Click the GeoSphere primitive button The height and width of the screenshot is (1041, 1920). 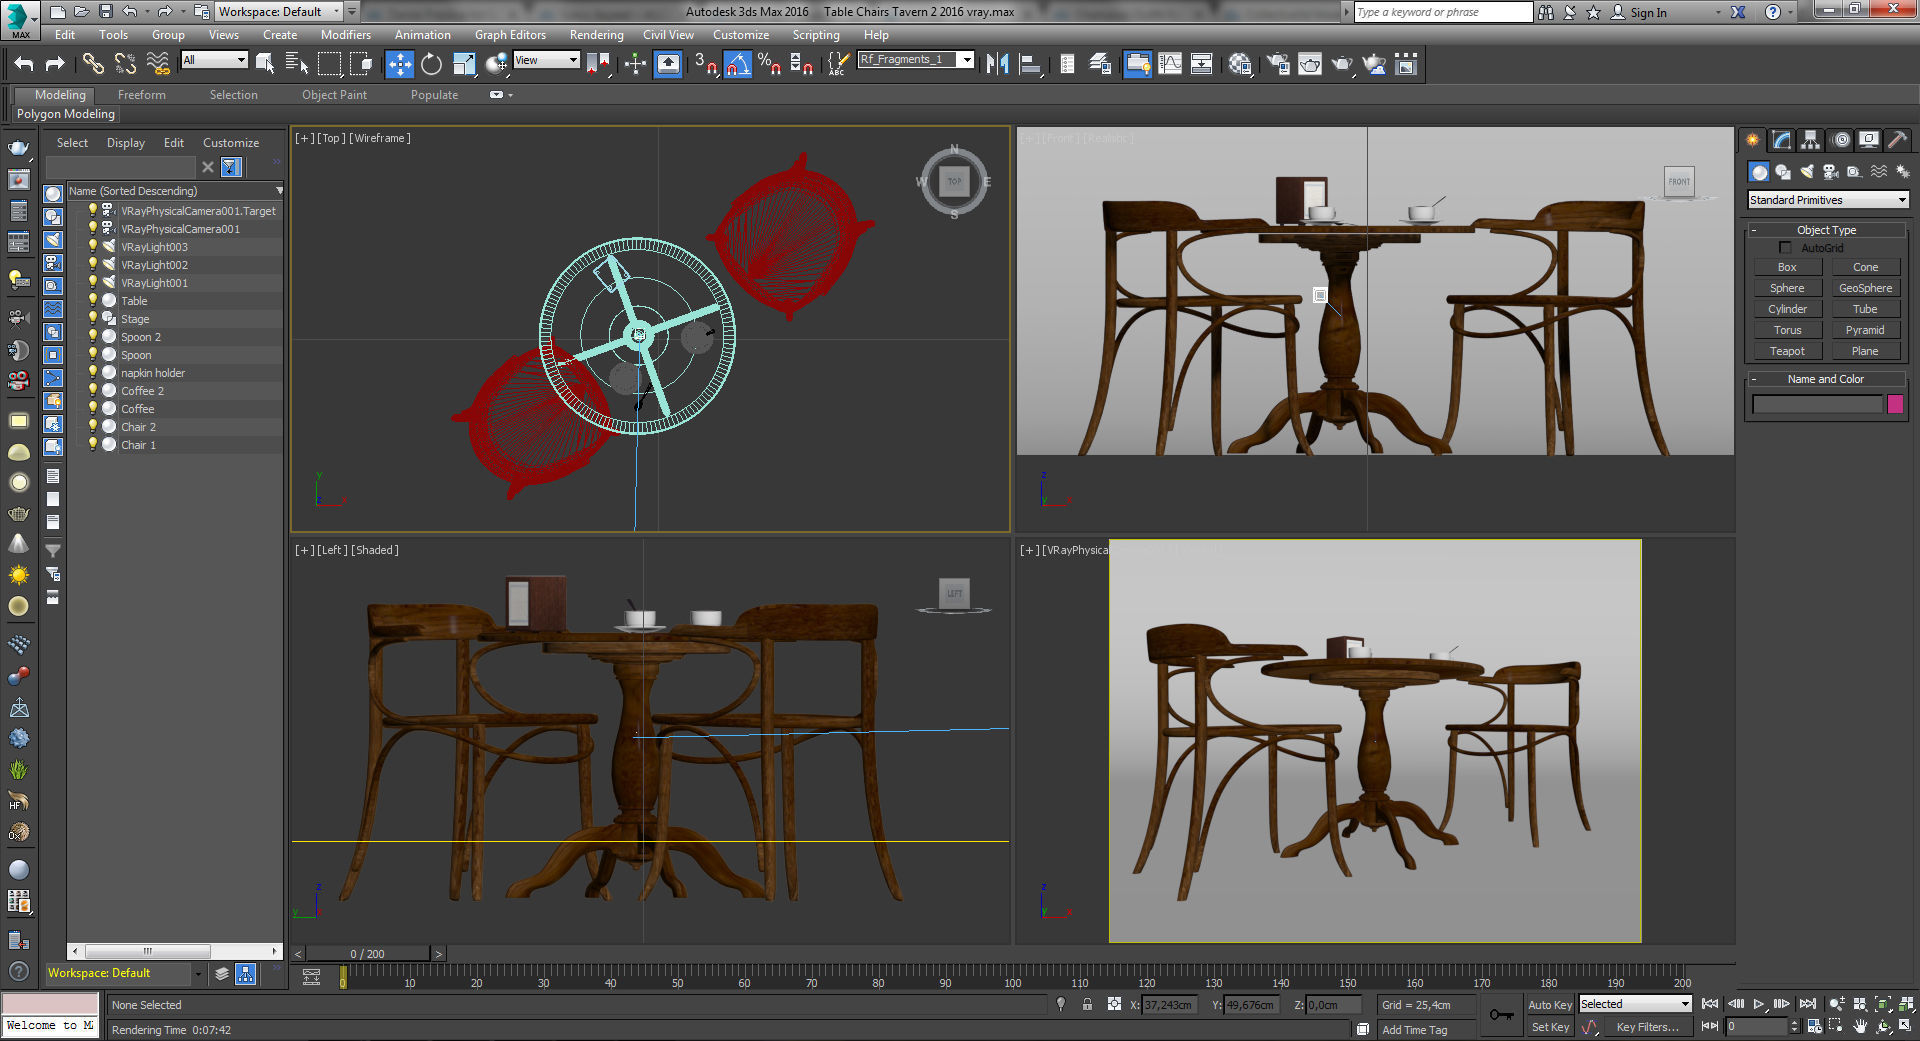coord(1865,288)
